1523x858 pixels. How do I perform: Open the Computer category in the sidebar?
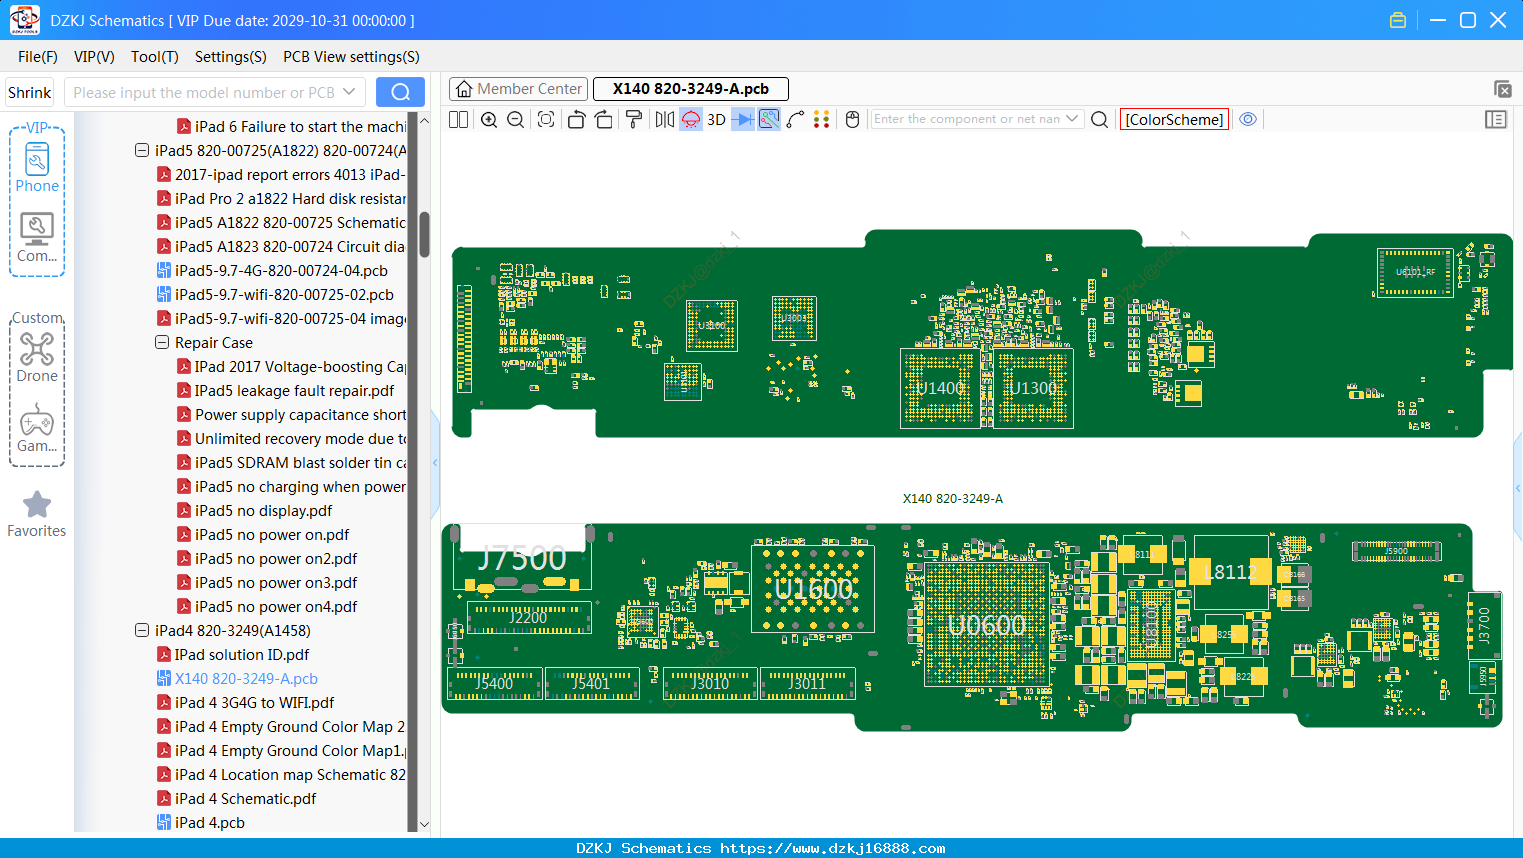[x=37, y=238]
